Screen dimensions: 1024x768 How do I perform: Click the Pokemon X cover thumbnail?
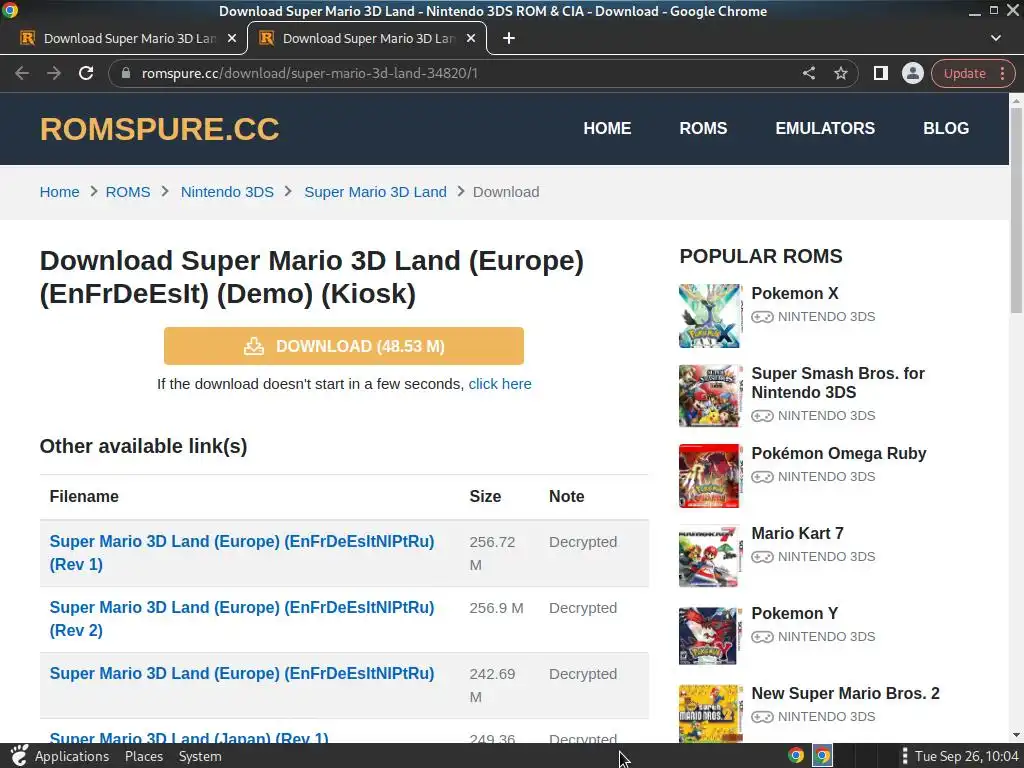[x=710, y=316]
